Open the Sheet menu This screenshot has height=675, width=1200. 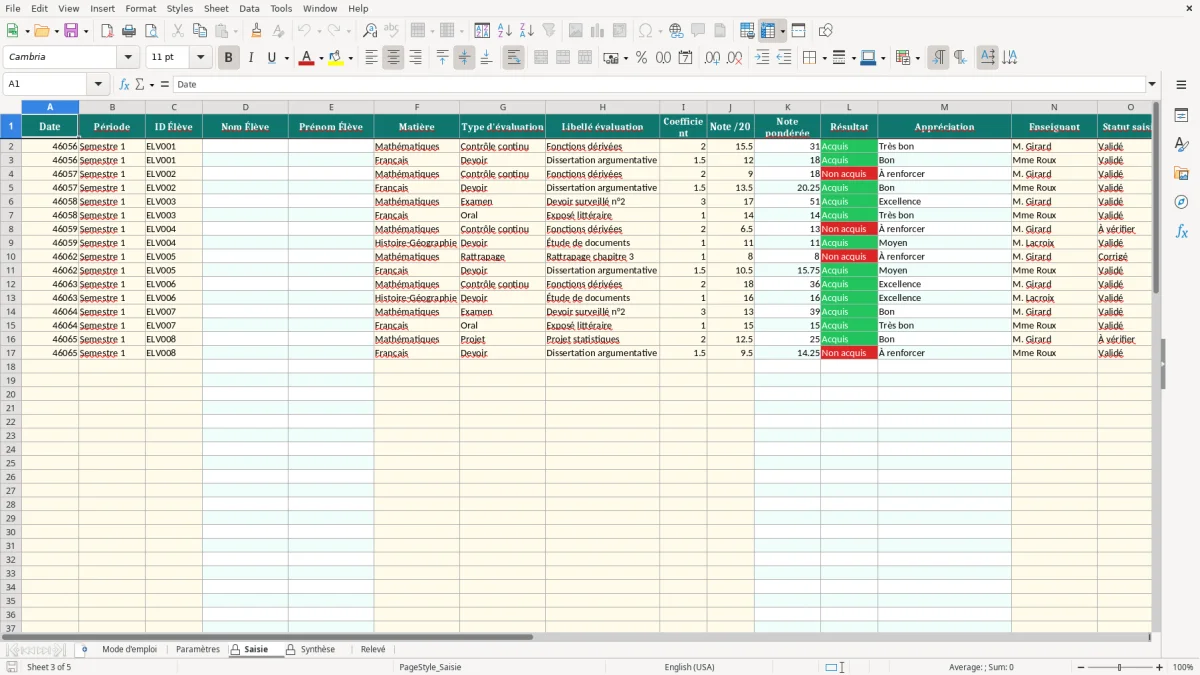click(216, 8)
